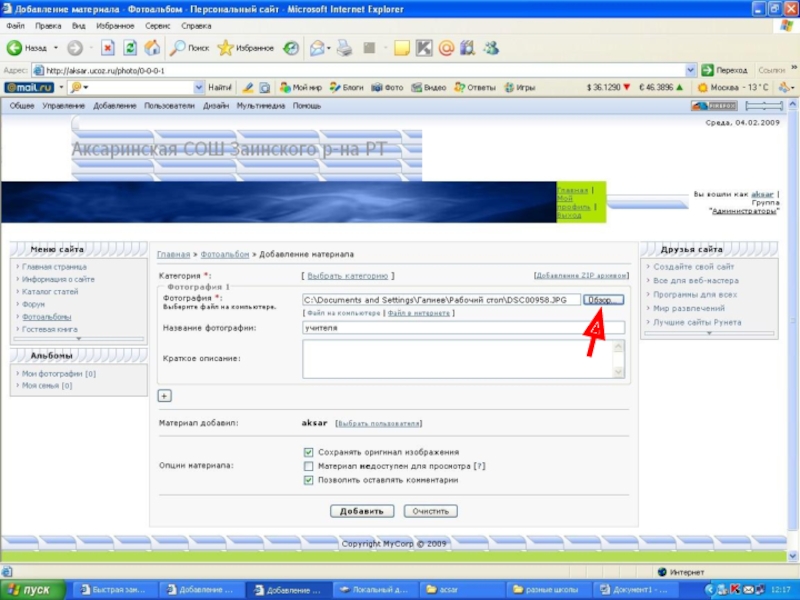Click the photo file path input field

[x=441, y=300]
